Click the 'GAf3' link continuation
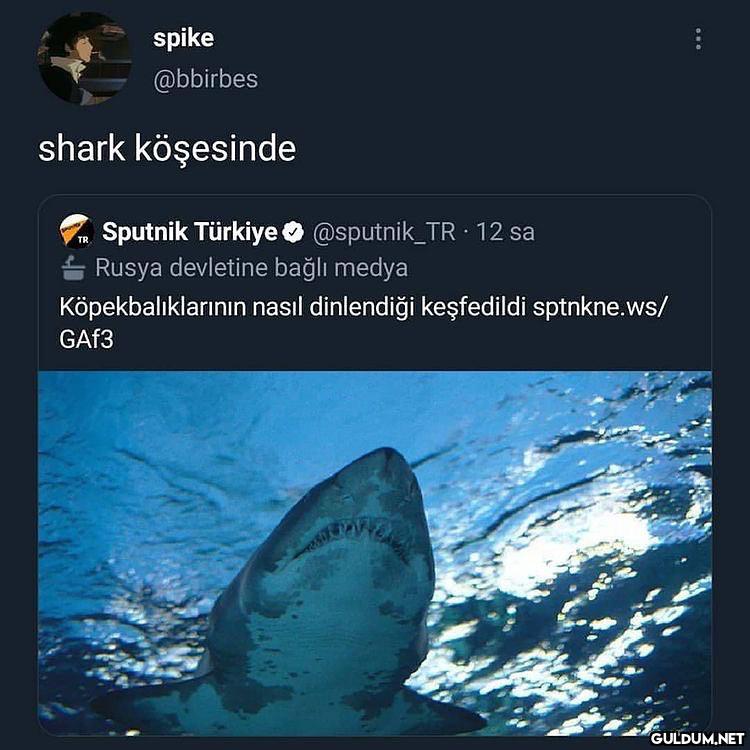750x750 pixels. point(87,340)
